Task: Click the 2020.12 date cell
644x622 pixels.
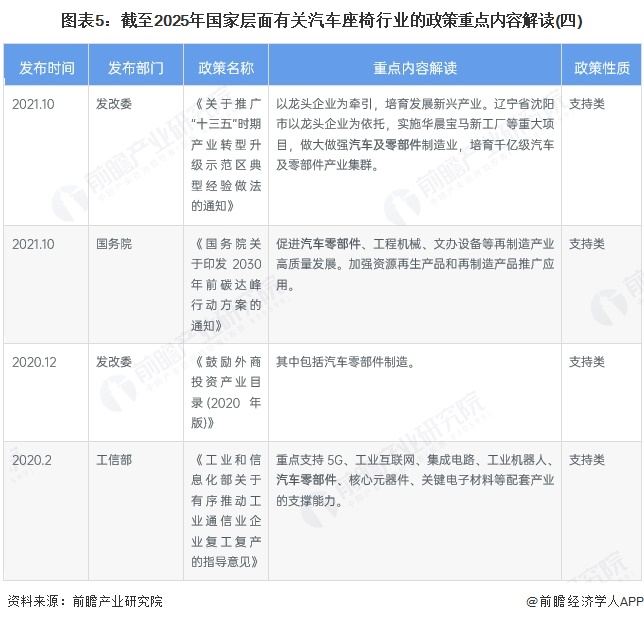Action: [x=34, y=362]
